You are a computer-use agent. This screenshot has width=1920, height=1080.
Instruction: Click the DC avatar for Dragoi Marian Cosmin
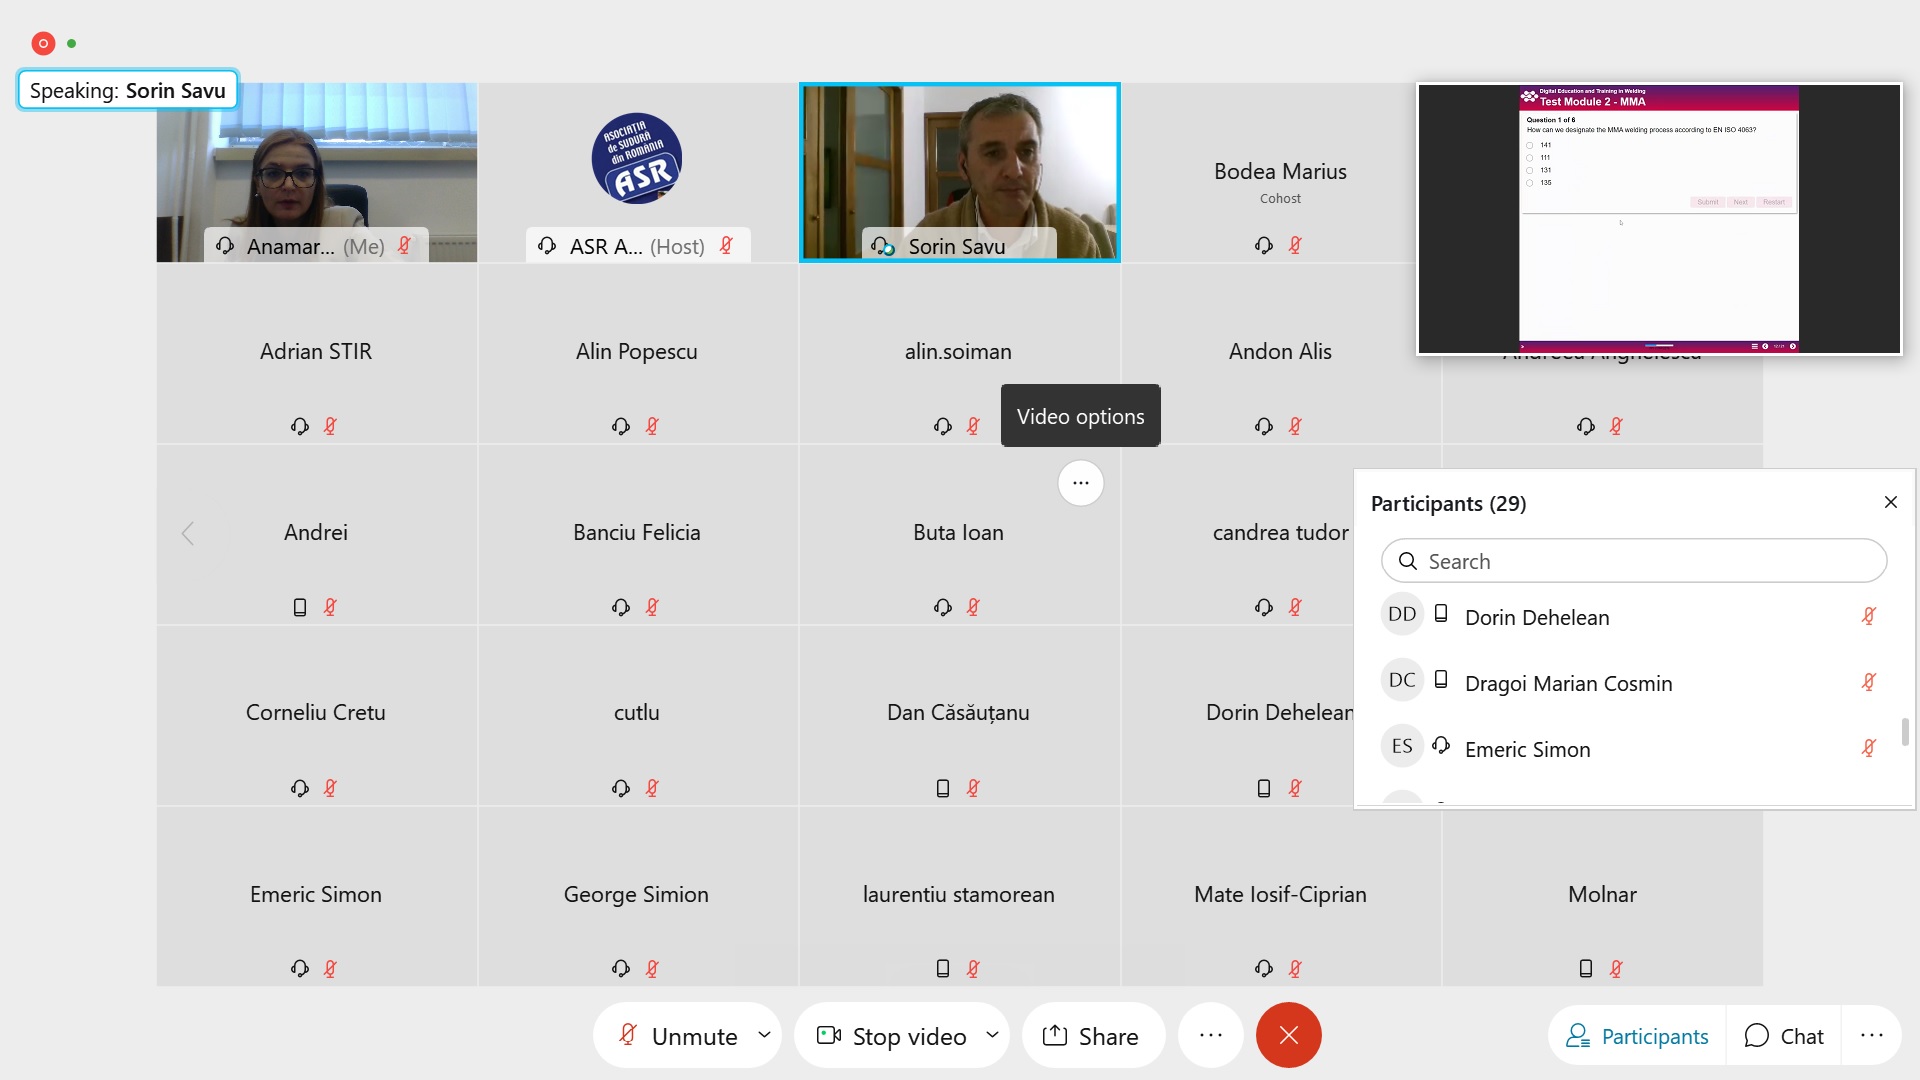click(1401, 681)
